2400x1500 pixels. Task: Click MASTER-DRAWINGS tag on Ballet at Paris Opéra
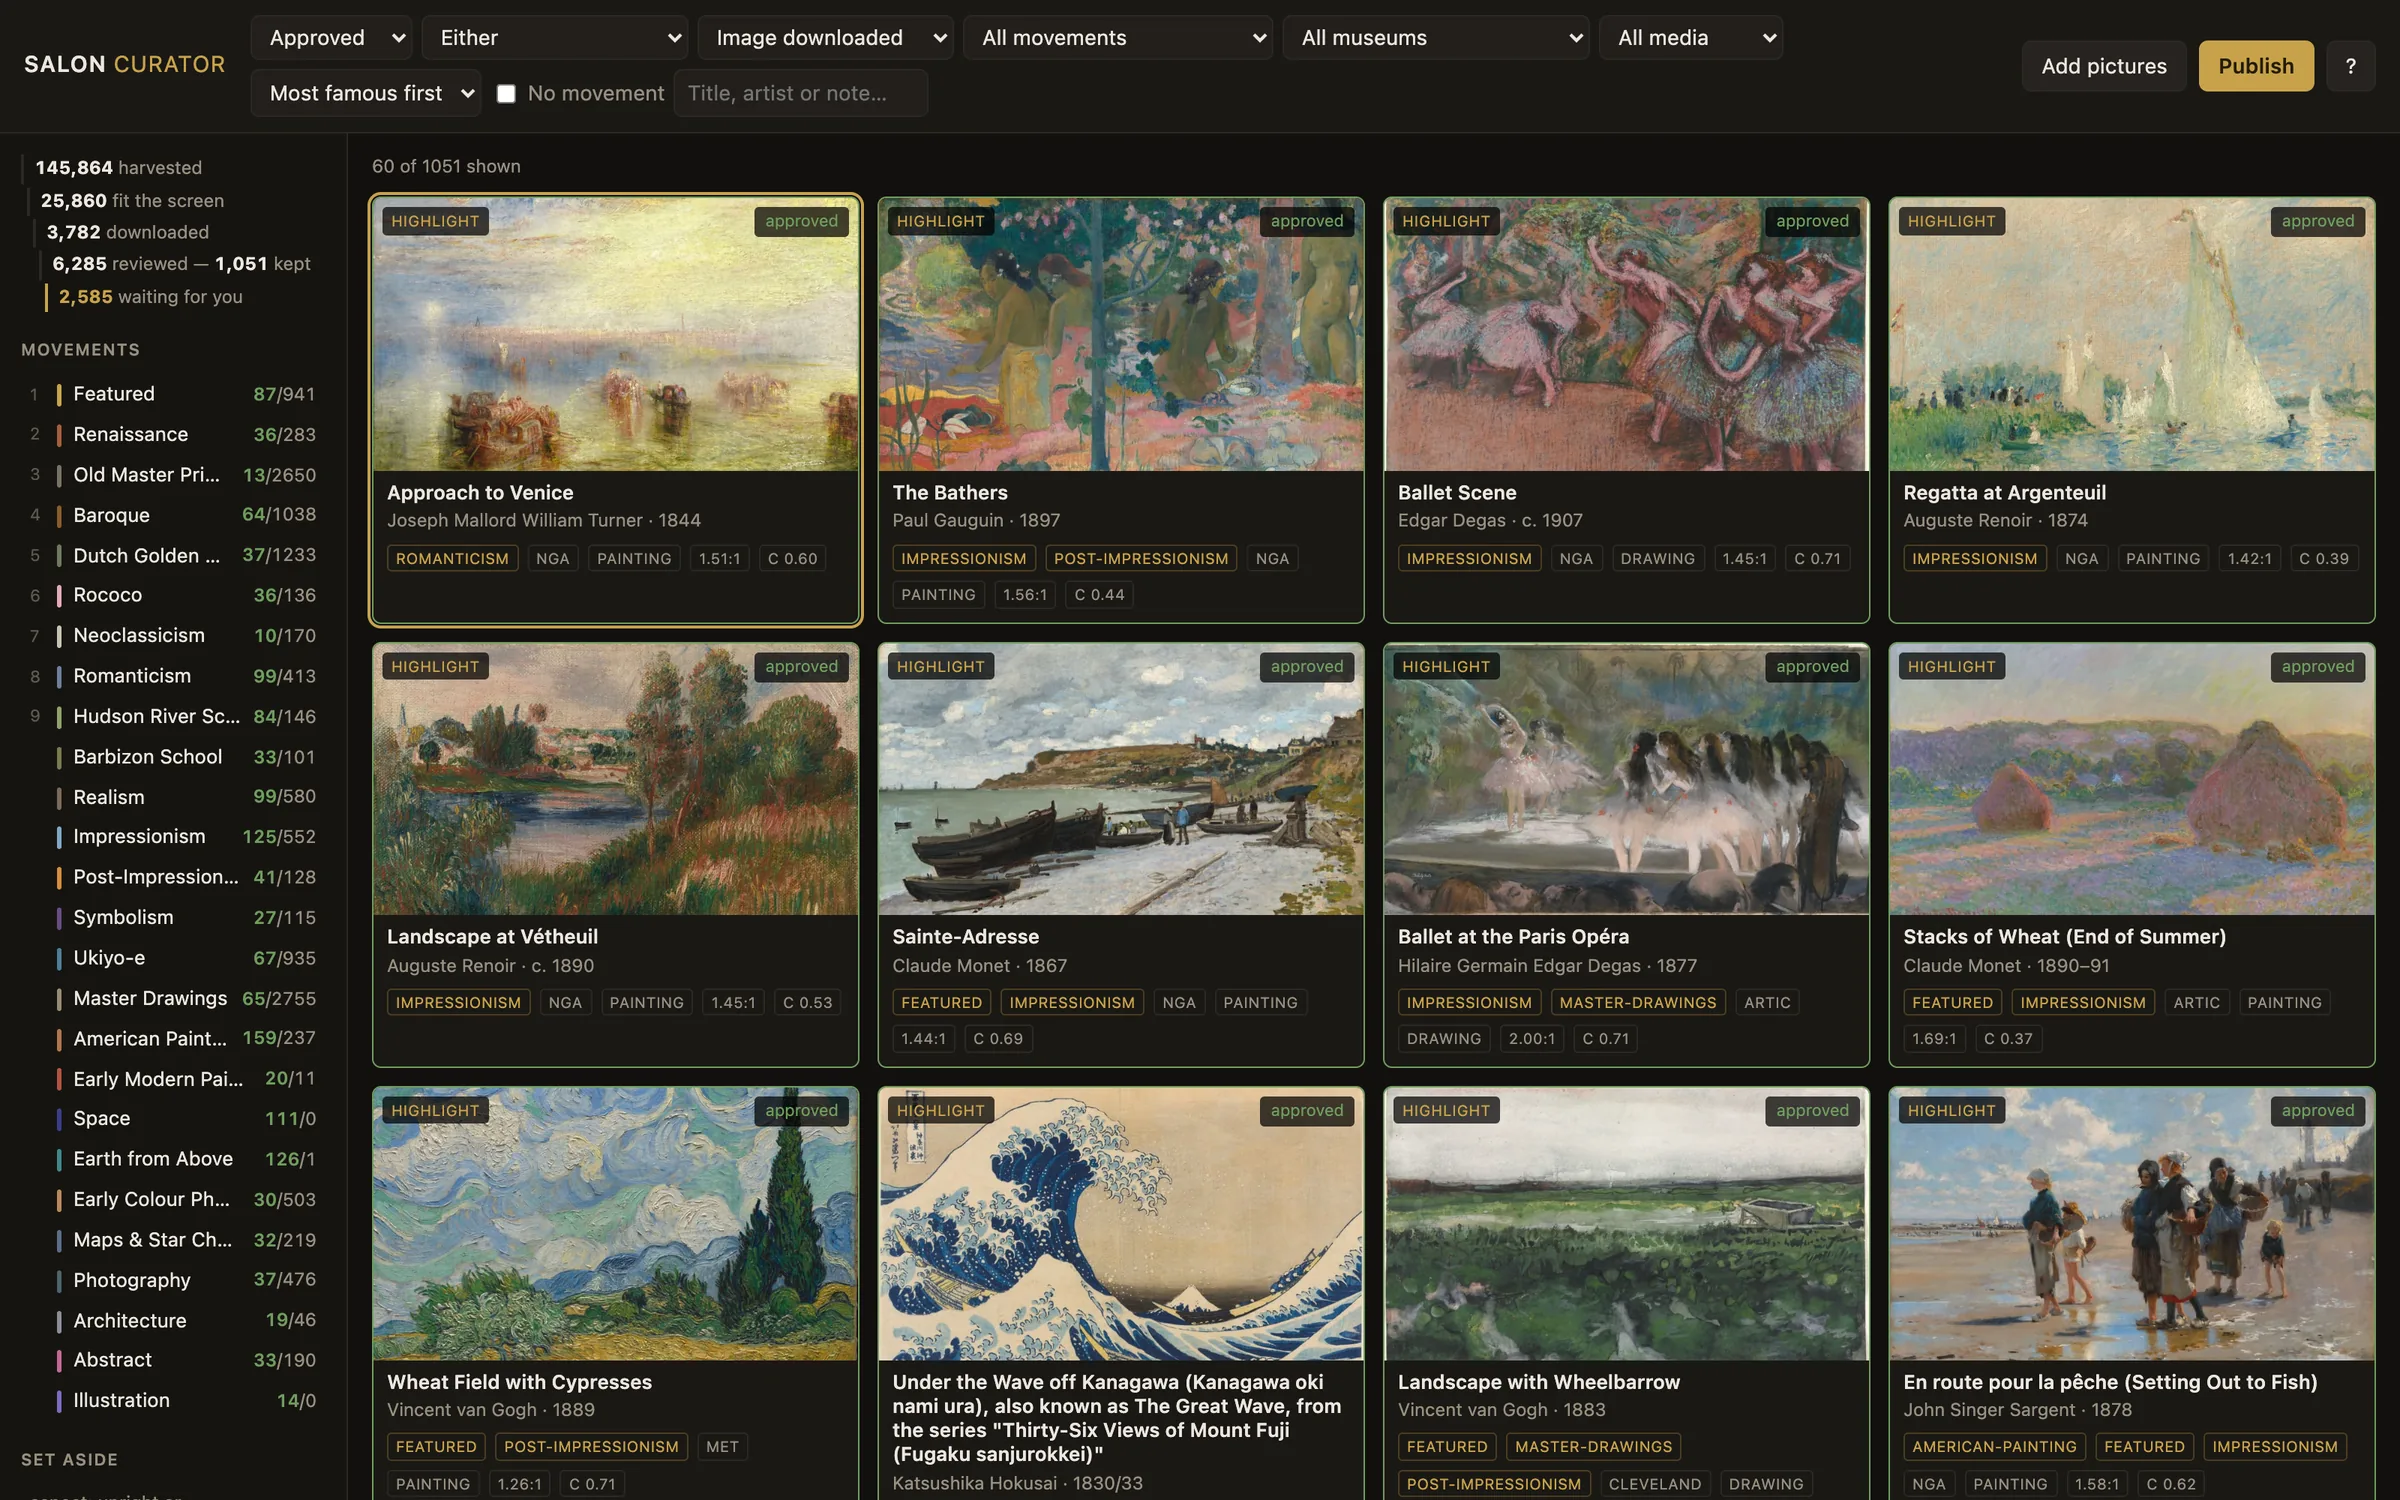pos(1637,1002)
